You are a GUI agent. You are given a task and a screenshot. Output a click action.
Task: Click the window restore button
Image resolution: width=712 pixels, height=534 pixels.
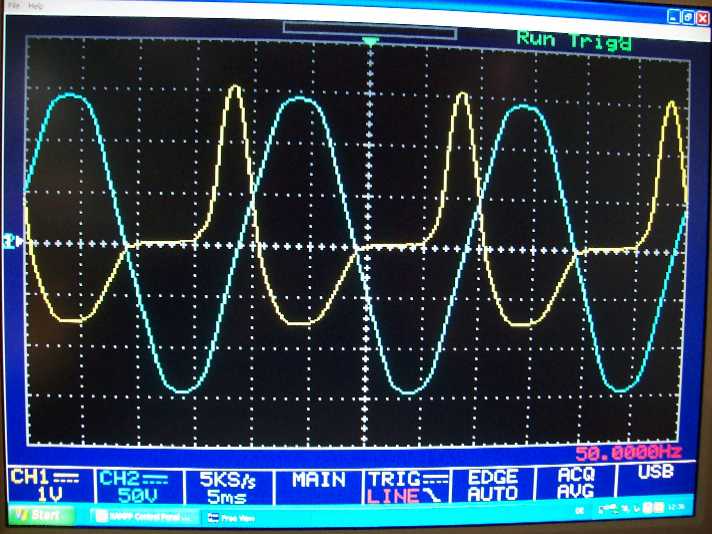(686, 17)
